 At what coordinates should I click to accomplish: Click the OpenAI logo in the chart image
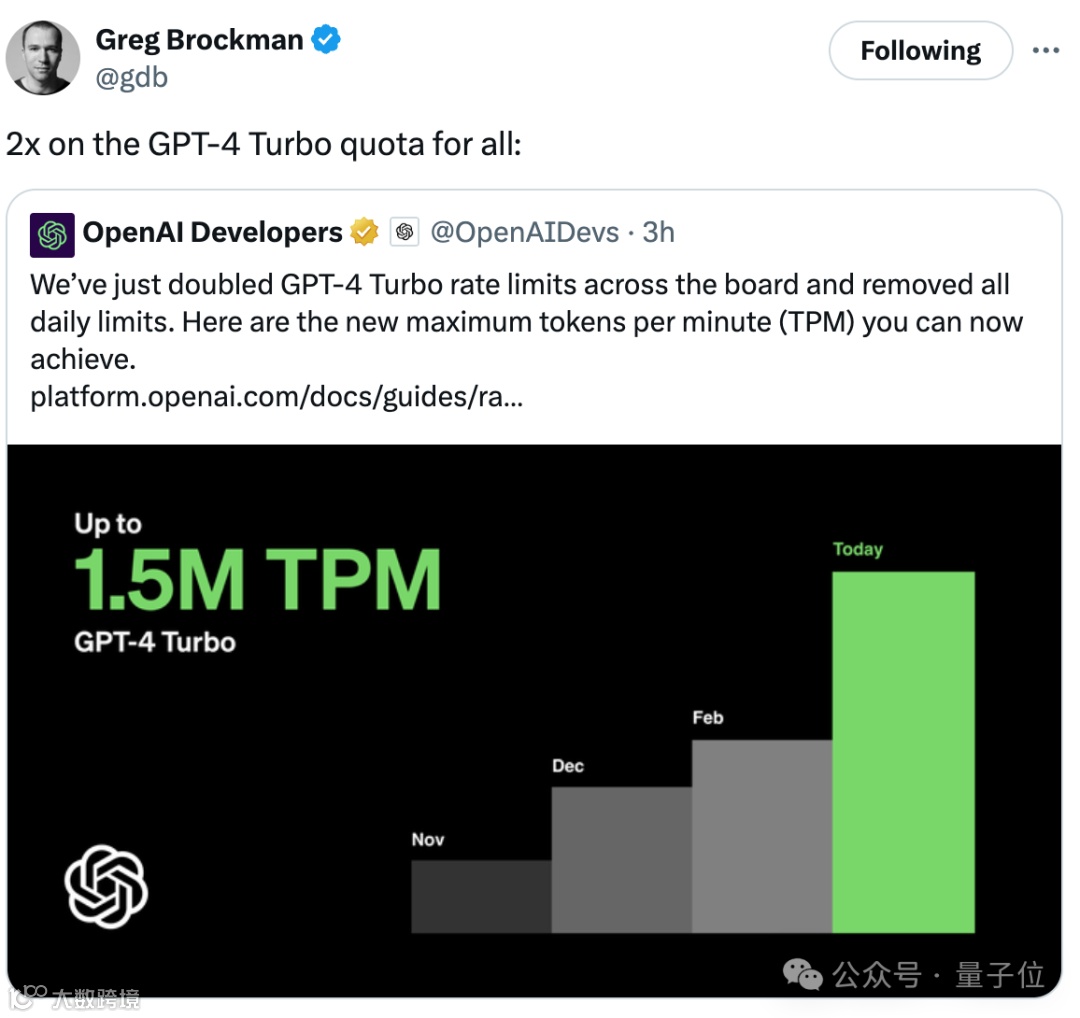(x=106, y=886)
